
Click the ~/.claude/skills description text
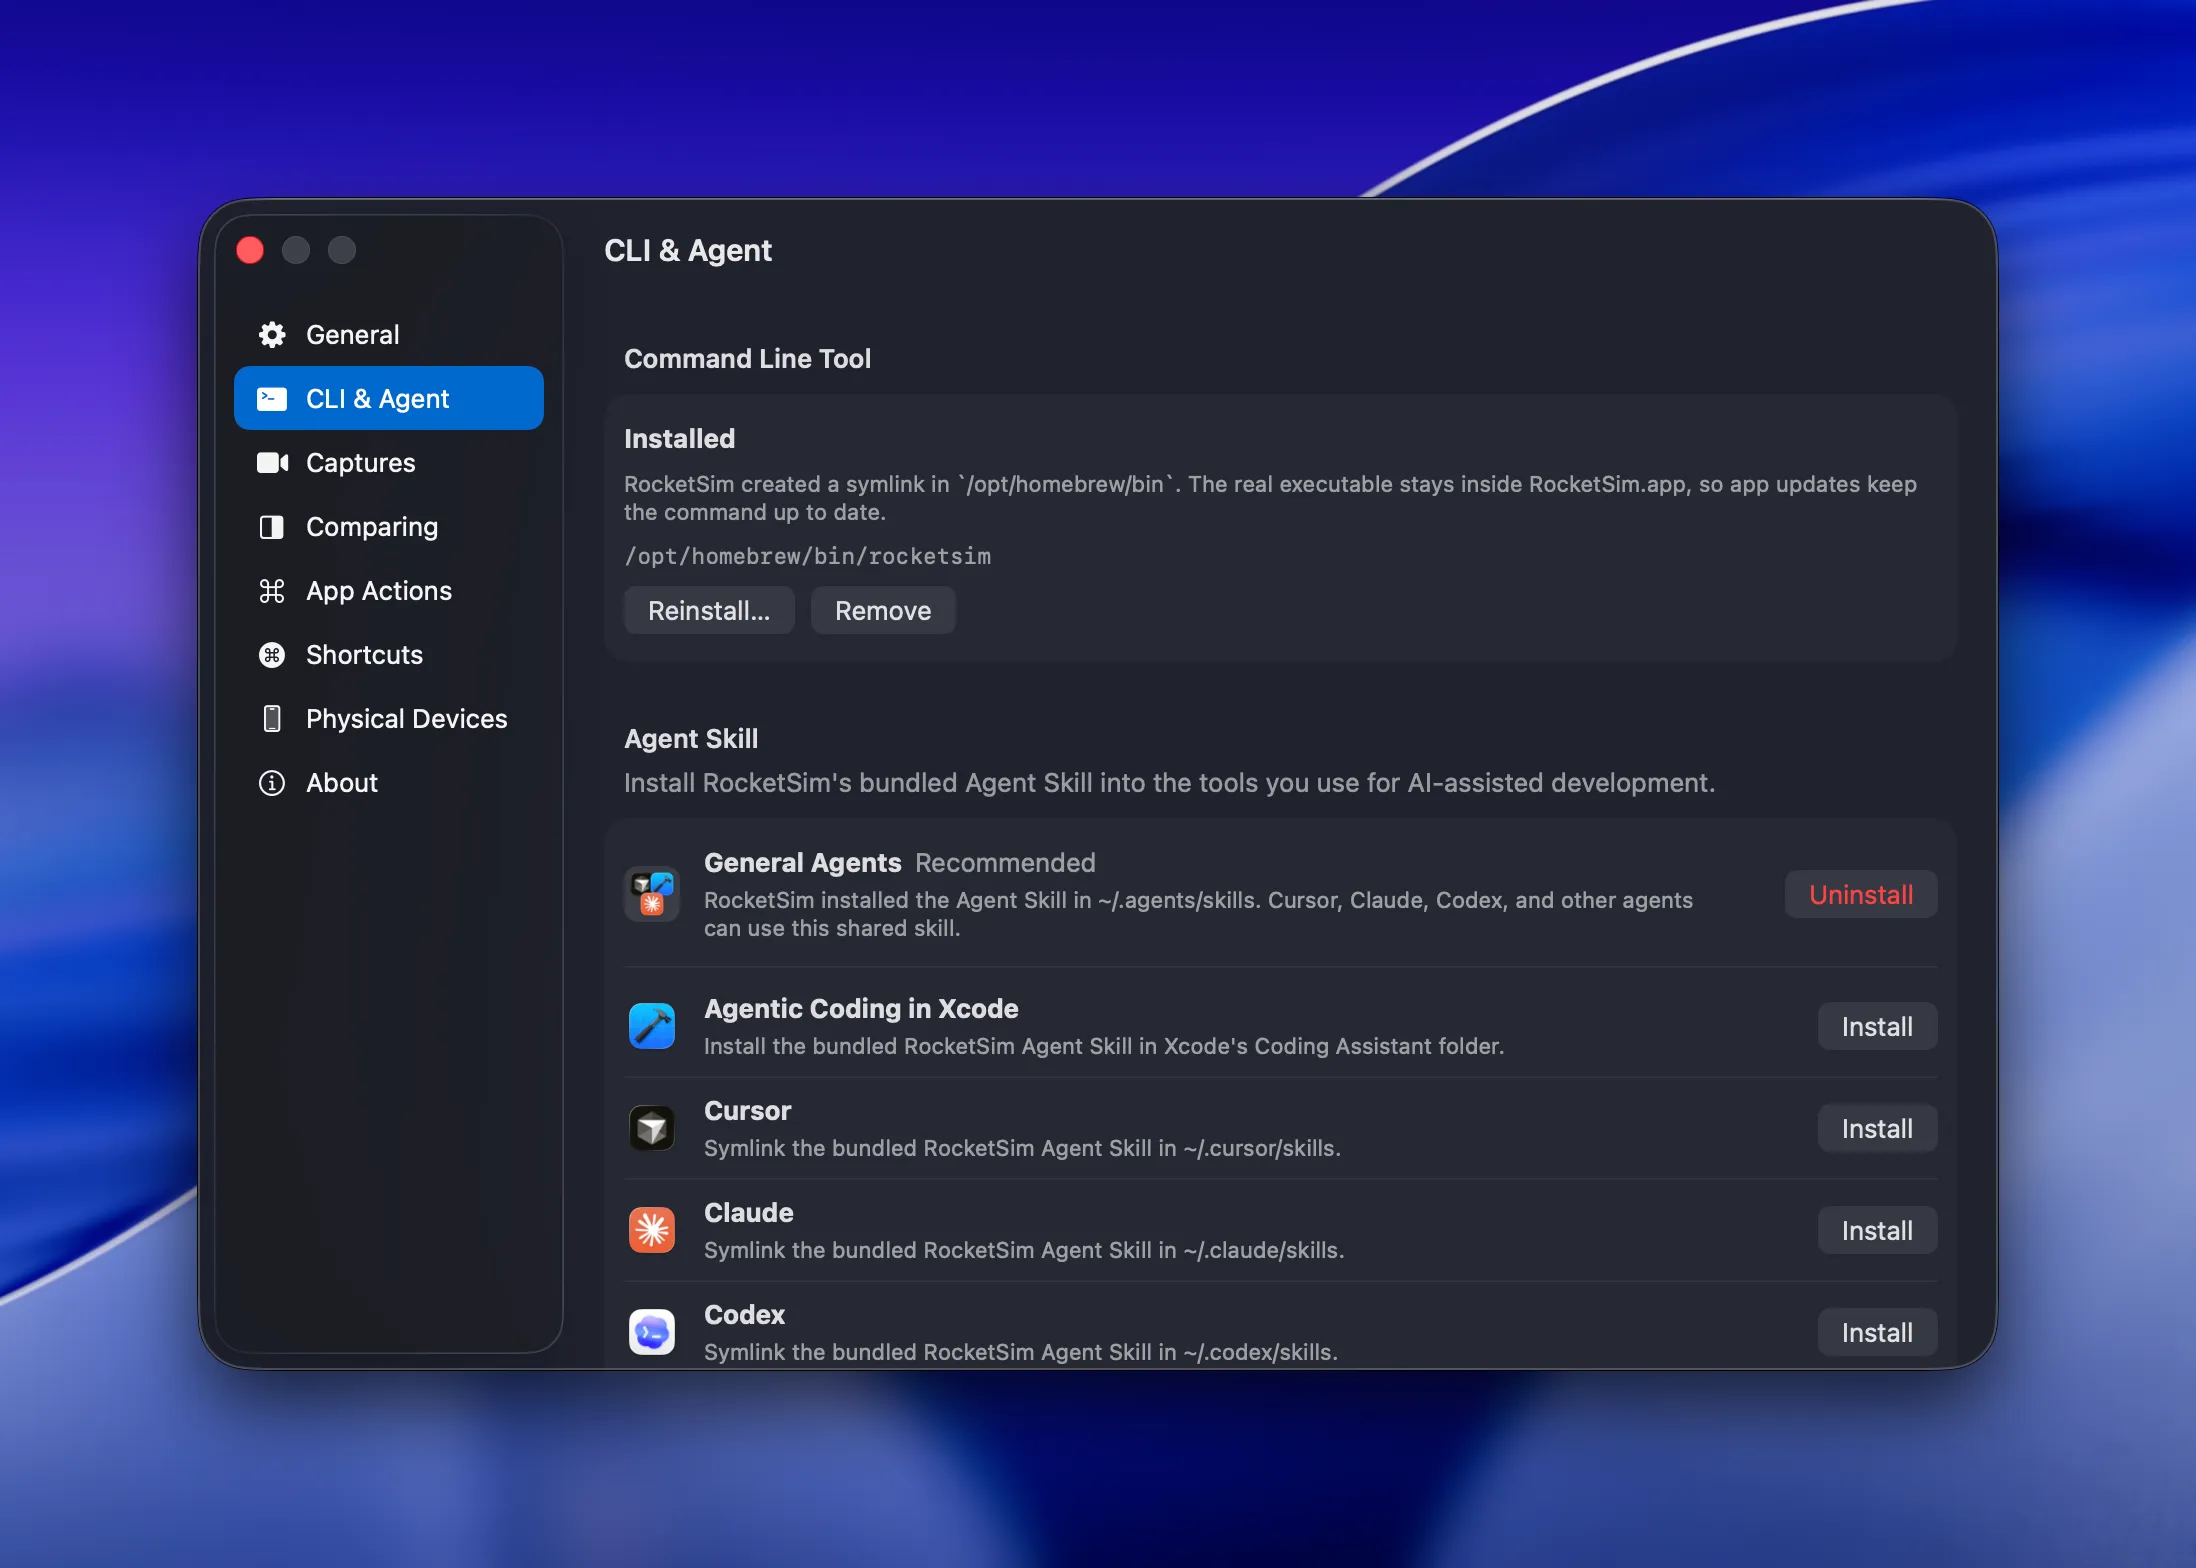(1024, 1250)
